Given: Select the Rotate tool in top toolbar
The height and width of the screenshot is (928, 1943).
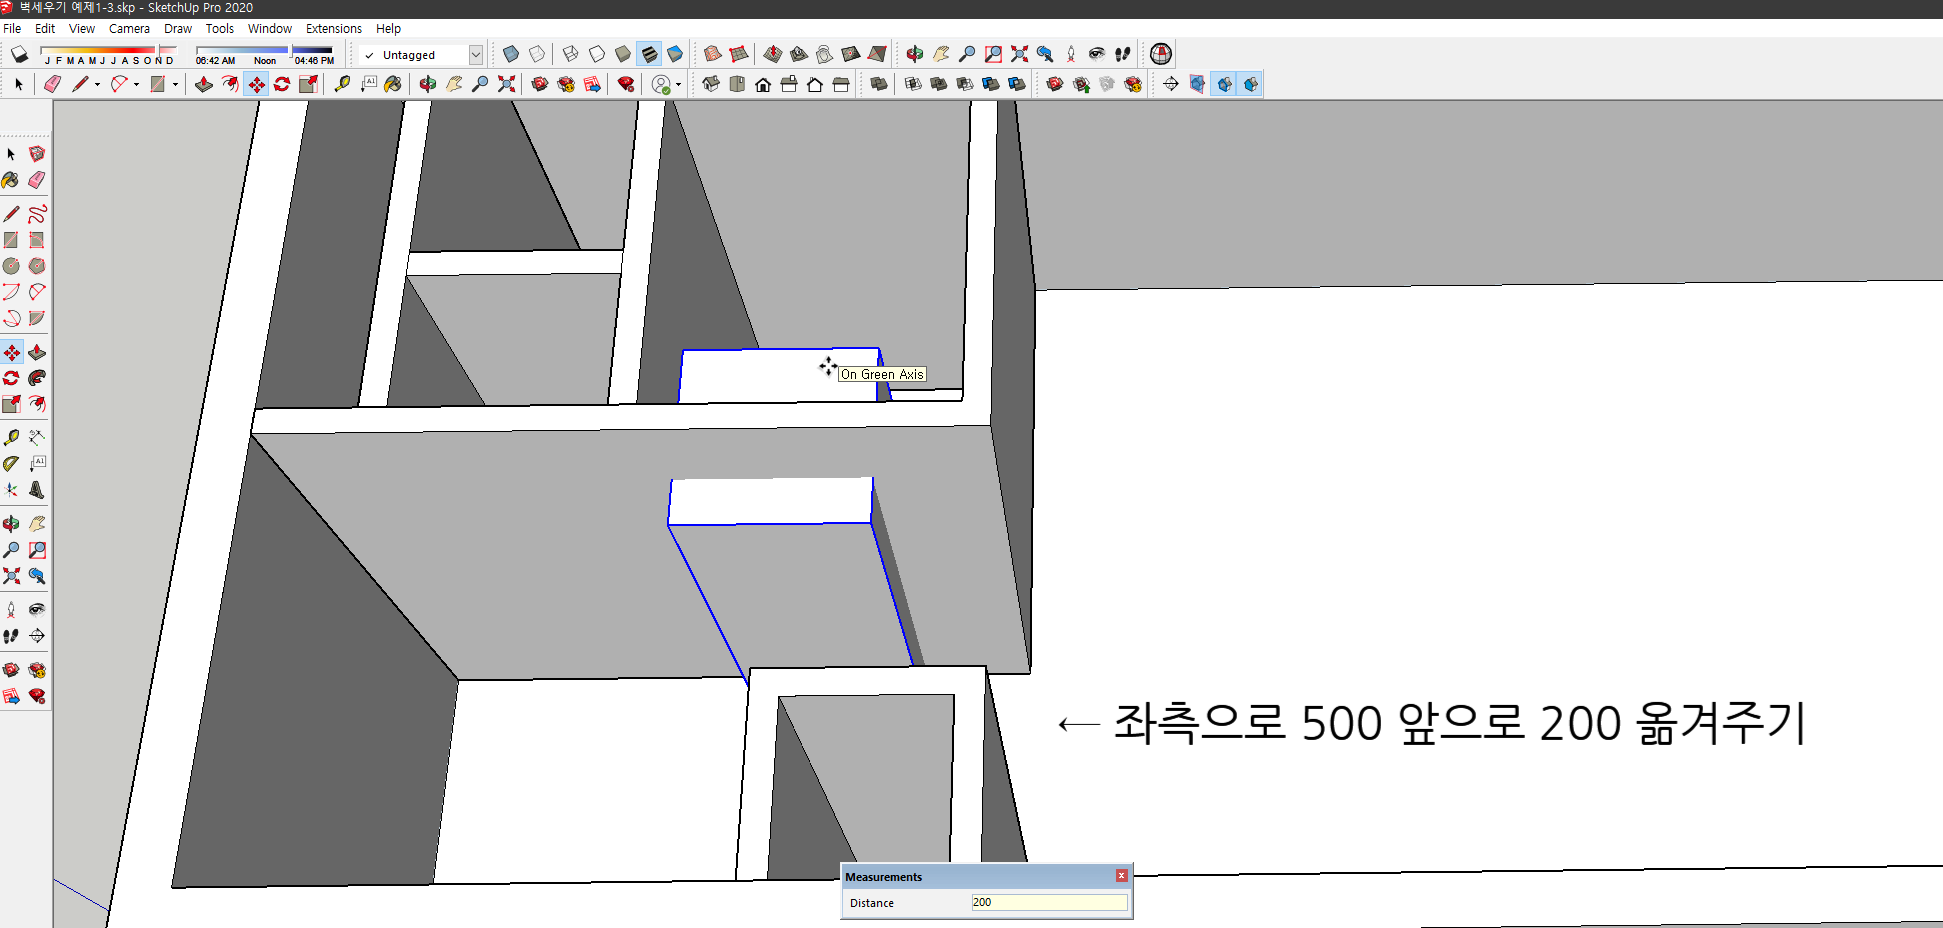Looking at the screenshot, I should (282, 84).
